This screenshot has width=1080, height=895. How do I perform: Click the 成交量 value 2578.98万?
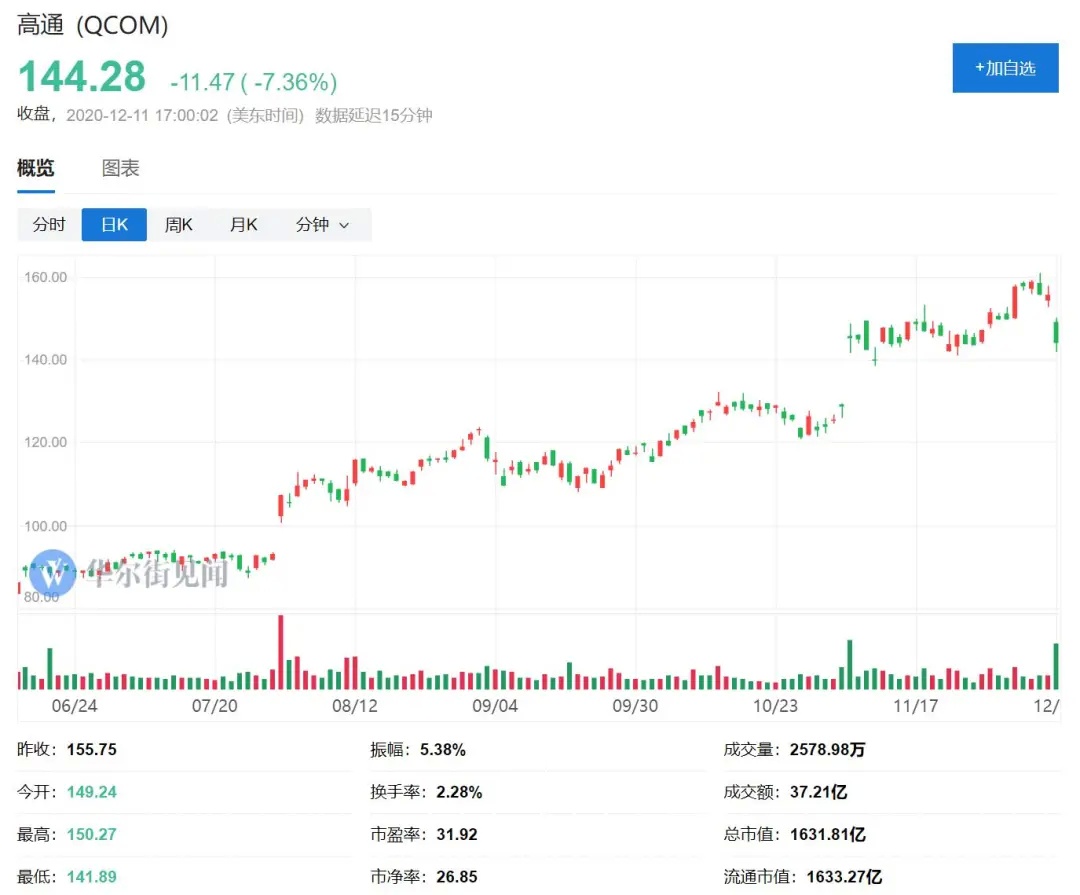point(827,750)
